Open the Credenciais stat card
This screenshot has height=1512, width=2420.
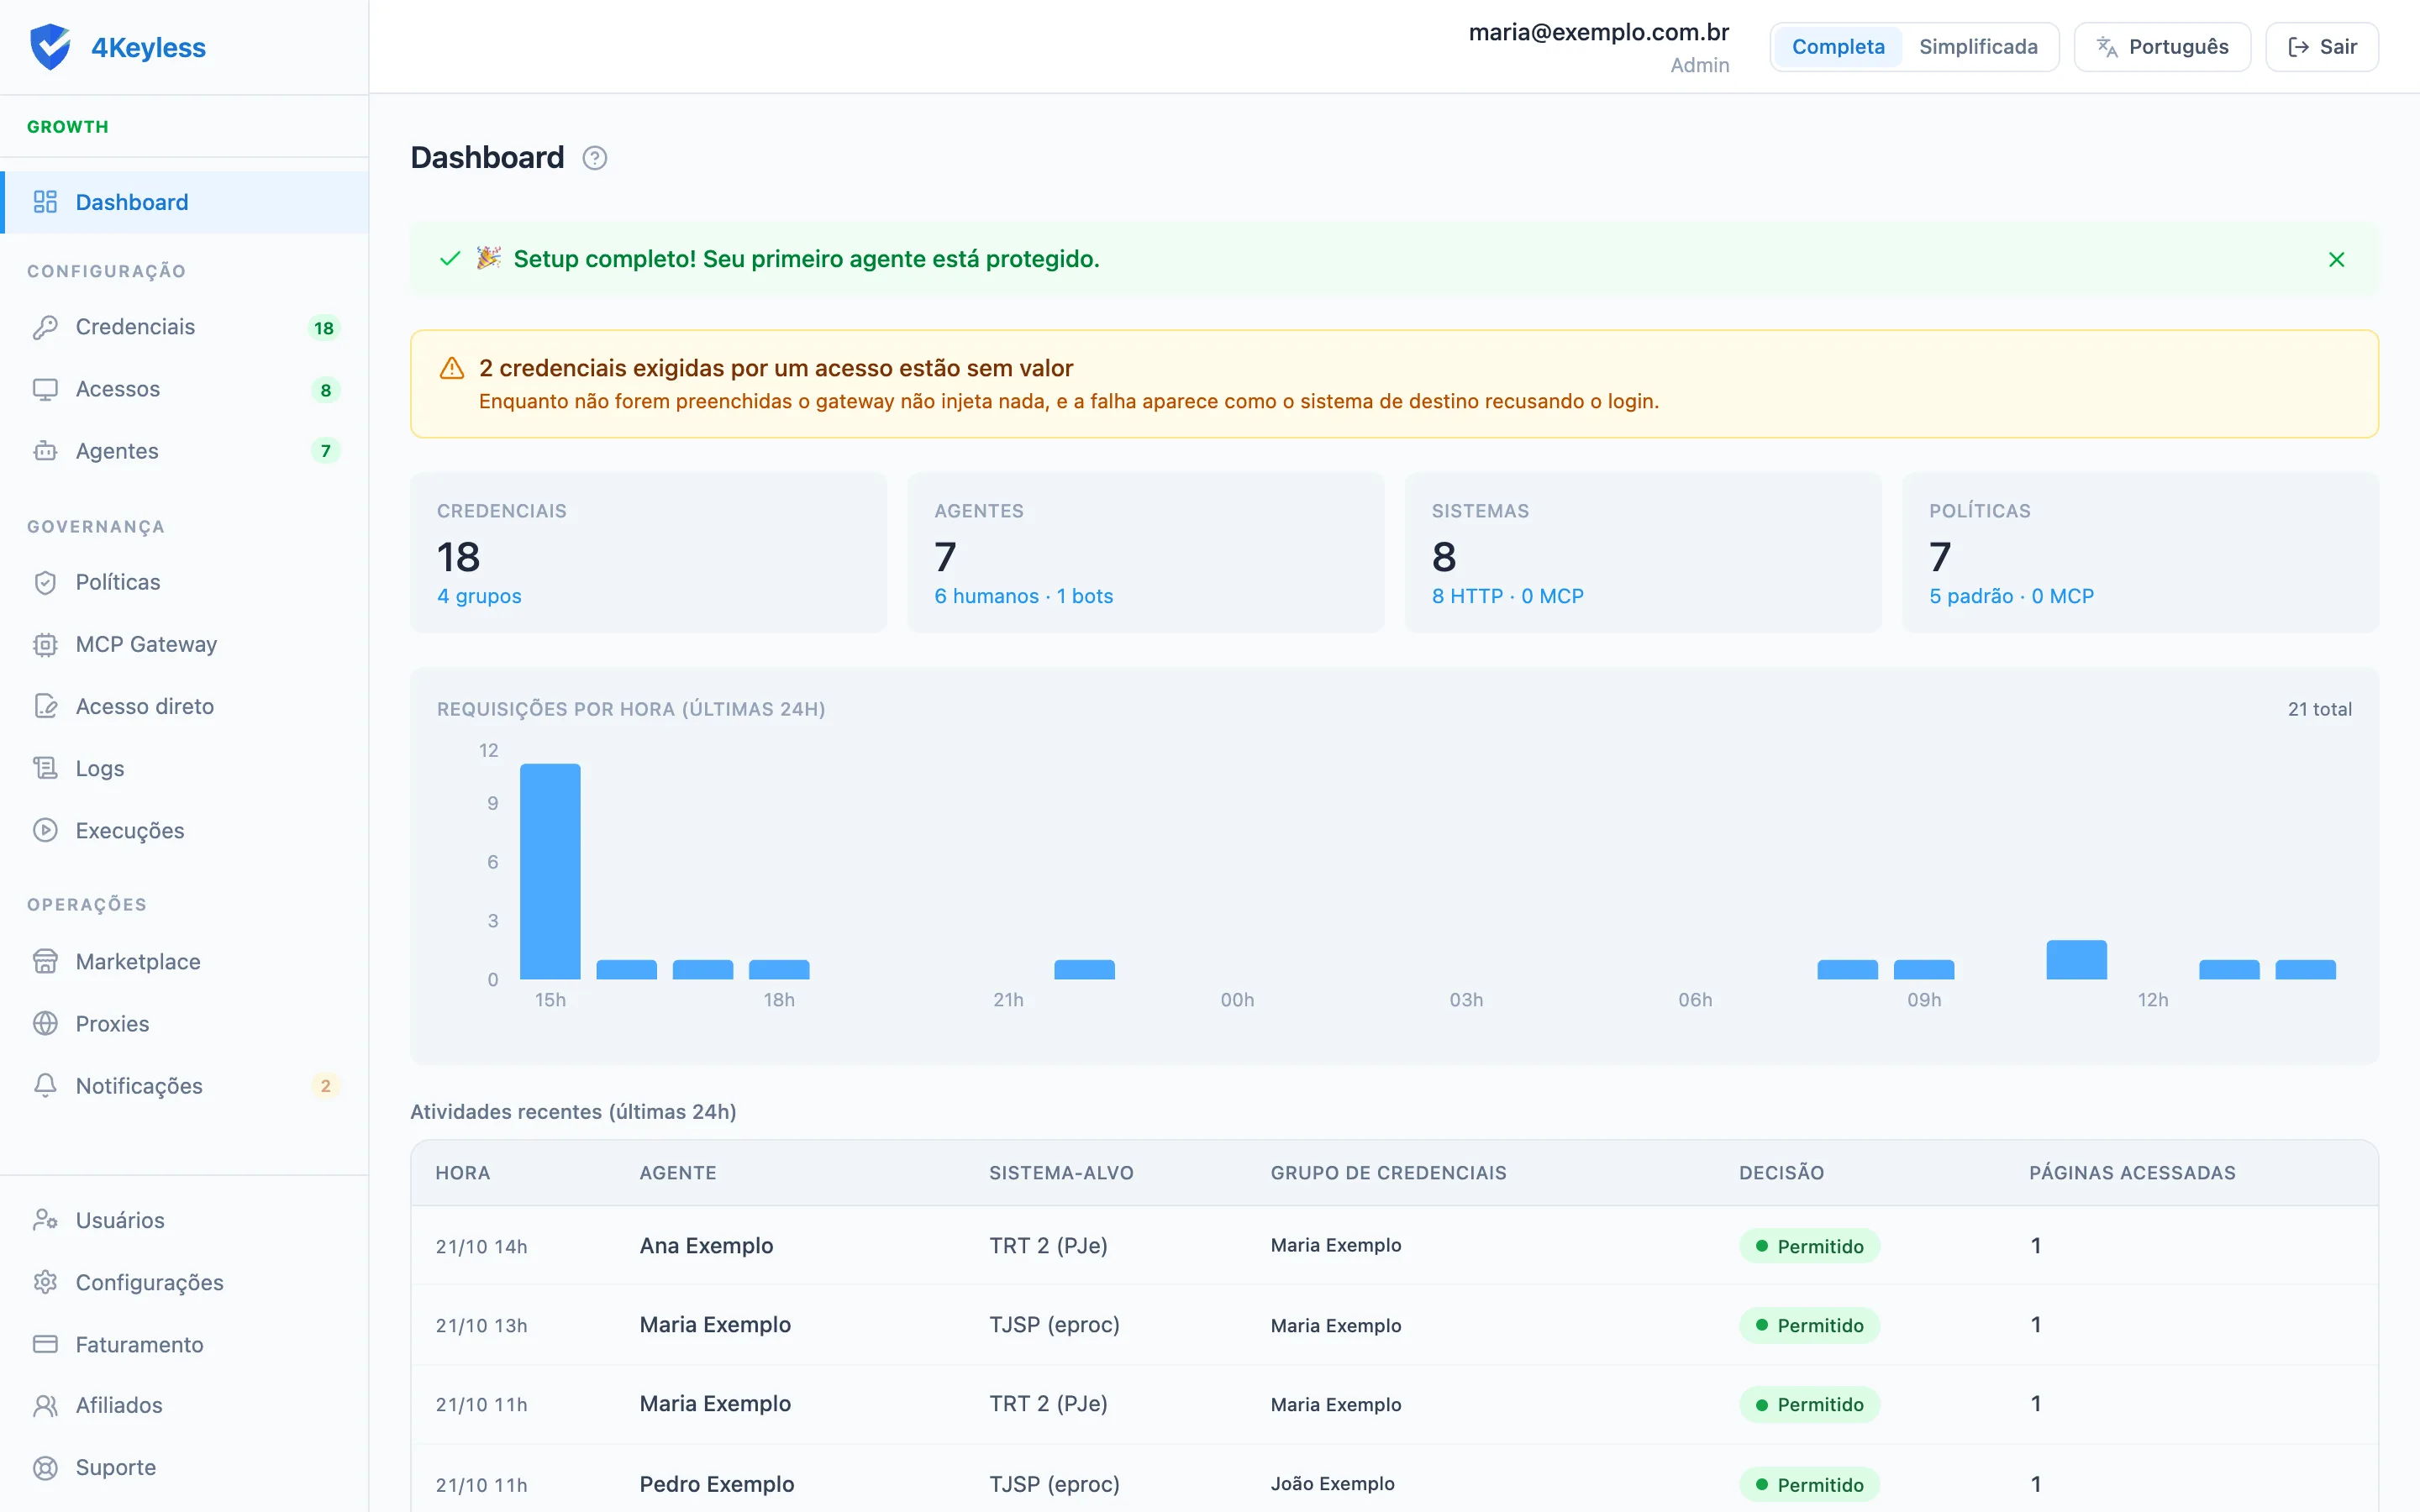click(x=648, y=553)
